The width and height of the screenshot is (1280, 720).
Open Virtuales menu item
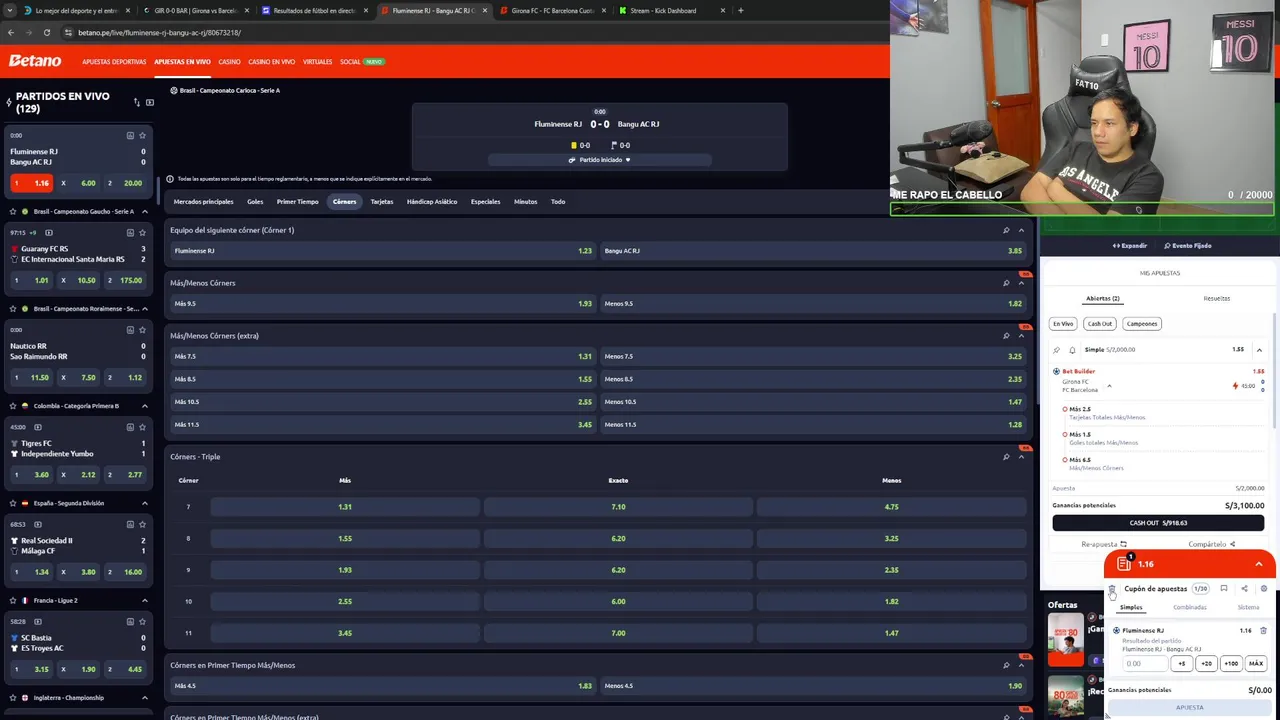[x=317, y=62]
